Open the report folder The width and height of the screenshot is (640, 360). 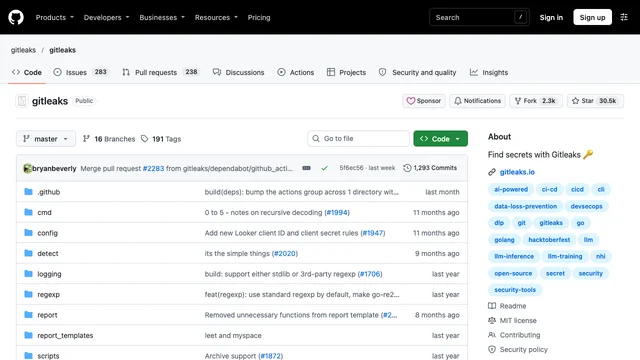[x=47, y=315]
